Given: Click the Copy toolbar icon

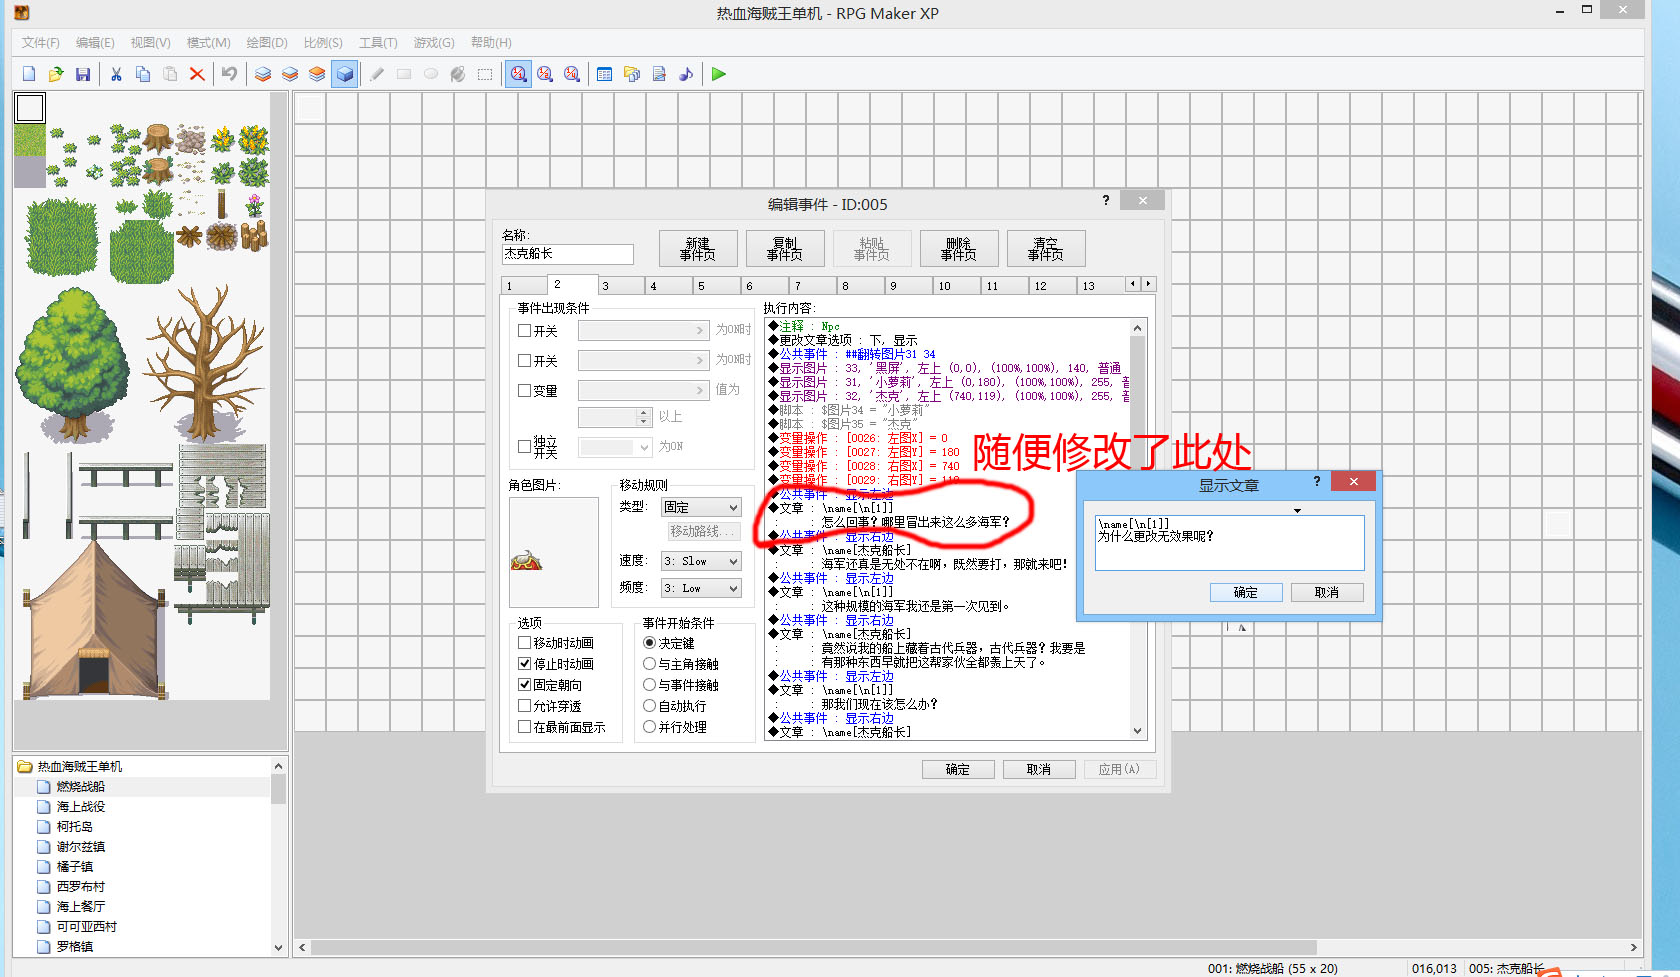Looking at the screenshot, I should click(143, 74).
